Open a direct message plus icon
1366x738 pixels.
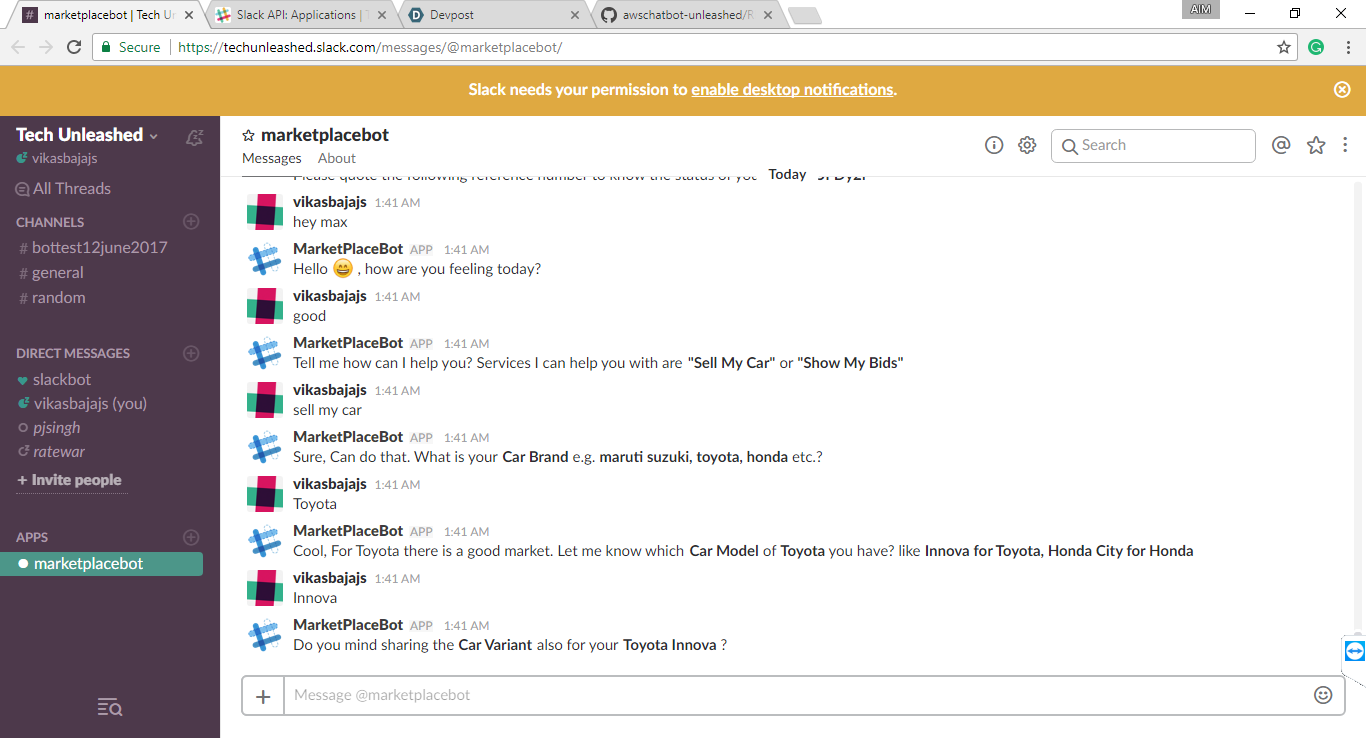192,353
